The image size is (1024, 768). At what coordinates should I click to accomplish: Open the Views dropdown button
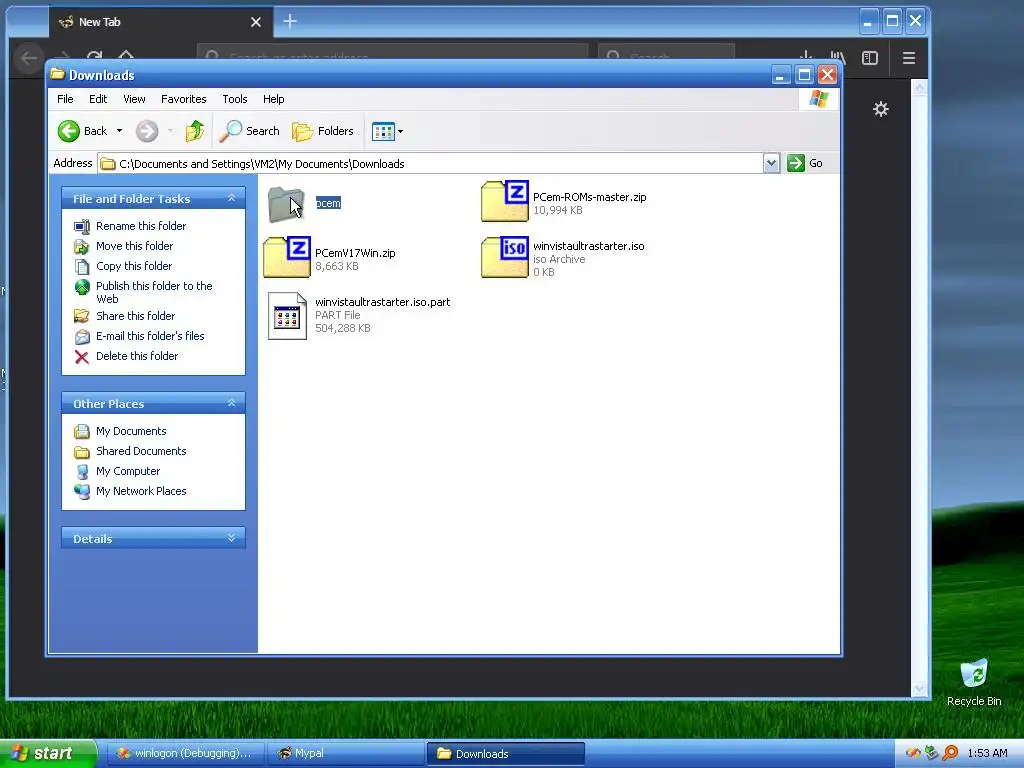point(387,131)
